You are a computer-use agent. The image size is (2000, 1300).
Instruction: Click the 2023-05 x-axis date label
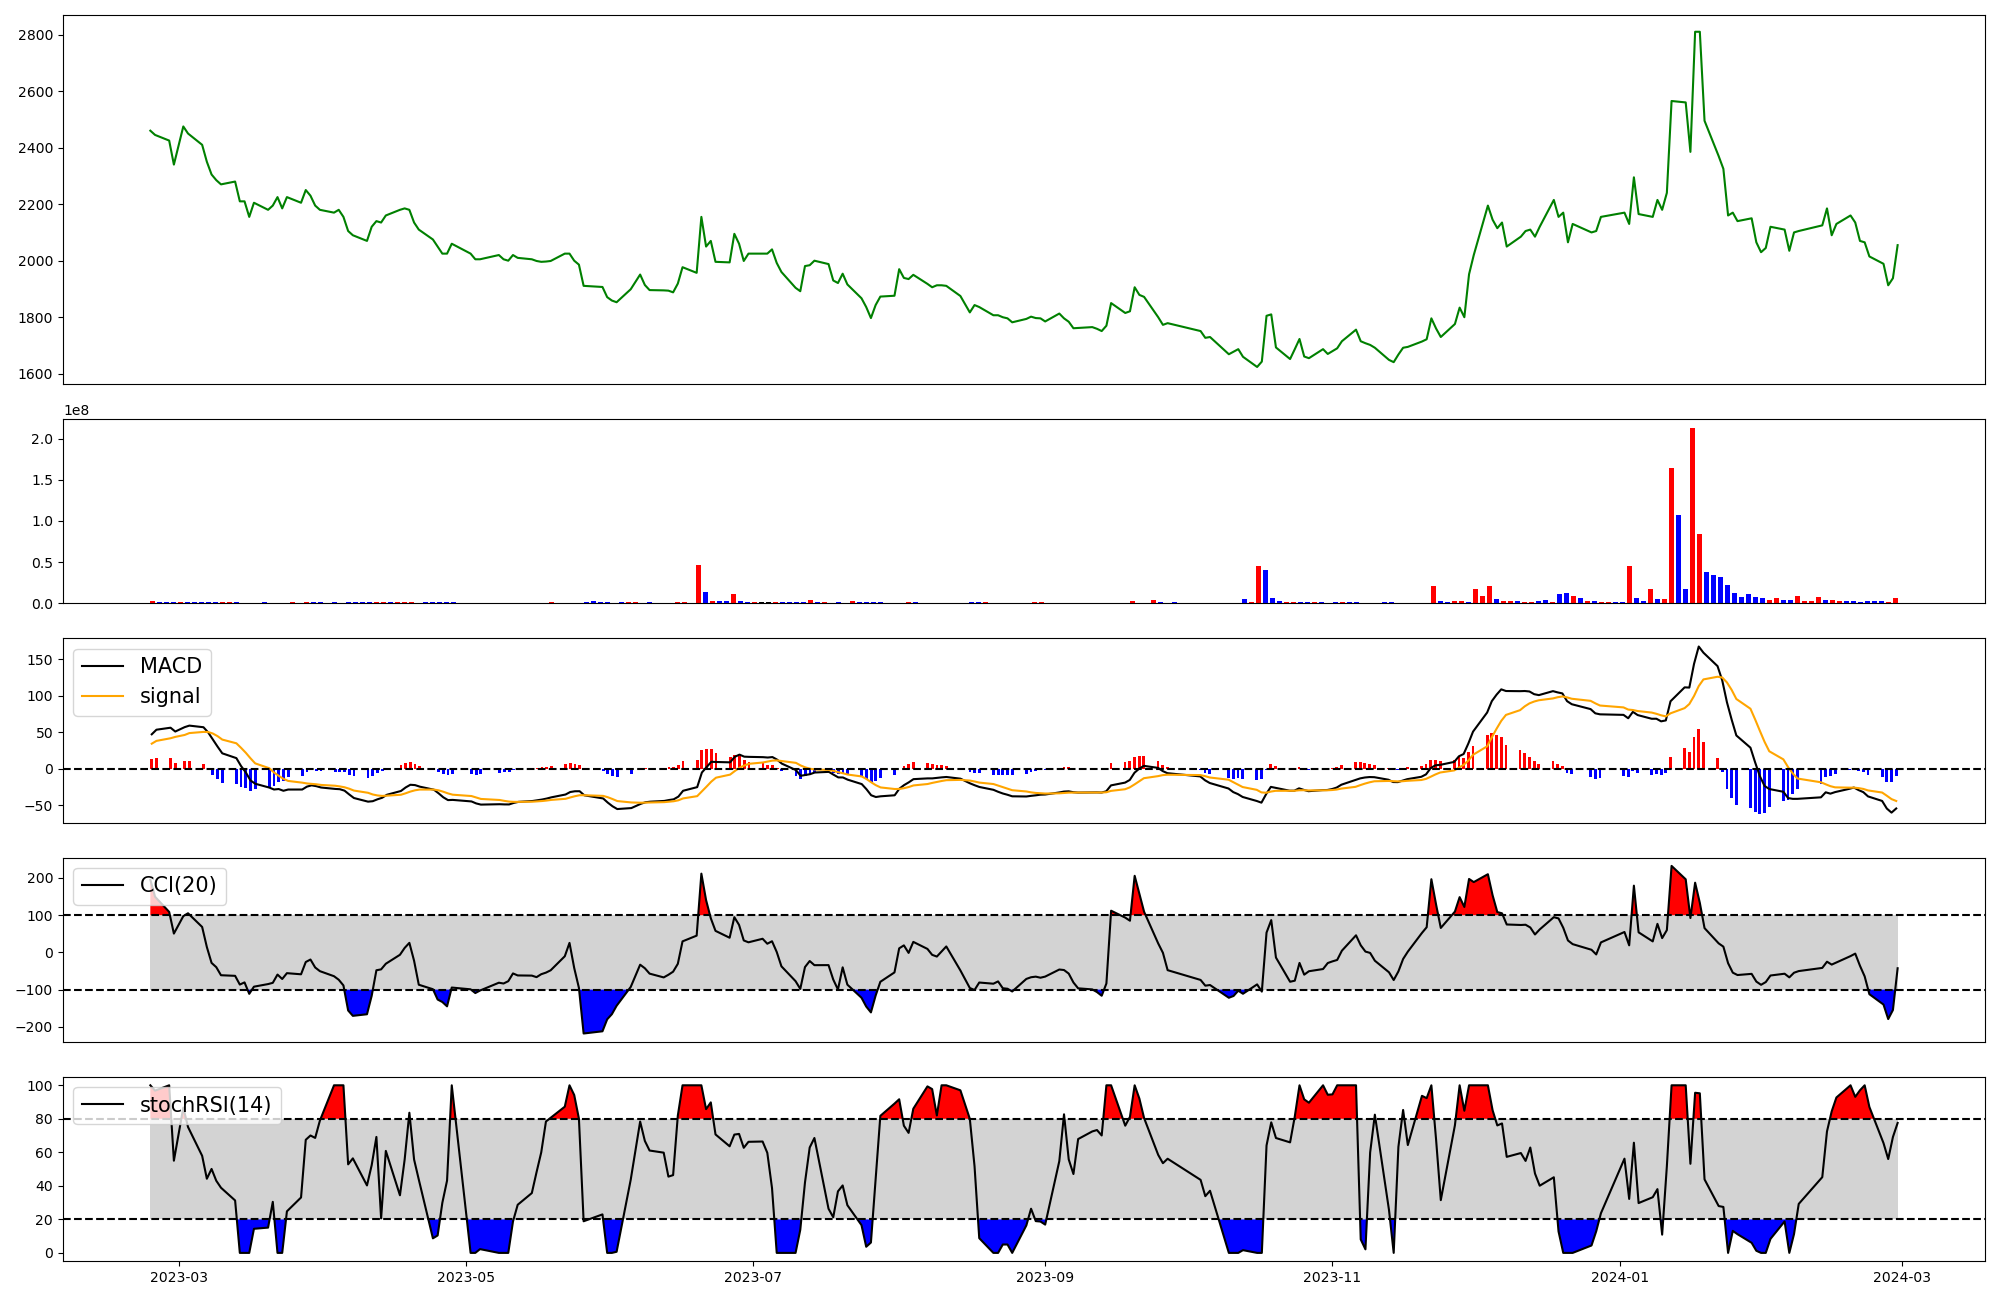pyautogui.click(x=466, y=1277)
